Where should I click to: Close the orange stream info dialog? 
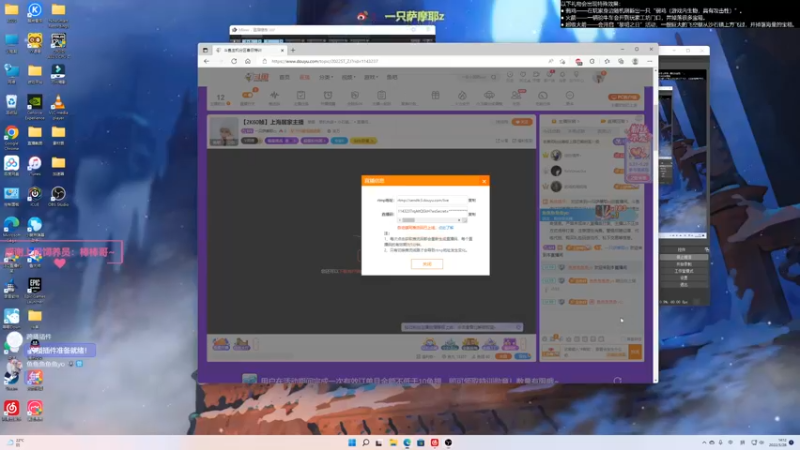(x=484, y=181)
